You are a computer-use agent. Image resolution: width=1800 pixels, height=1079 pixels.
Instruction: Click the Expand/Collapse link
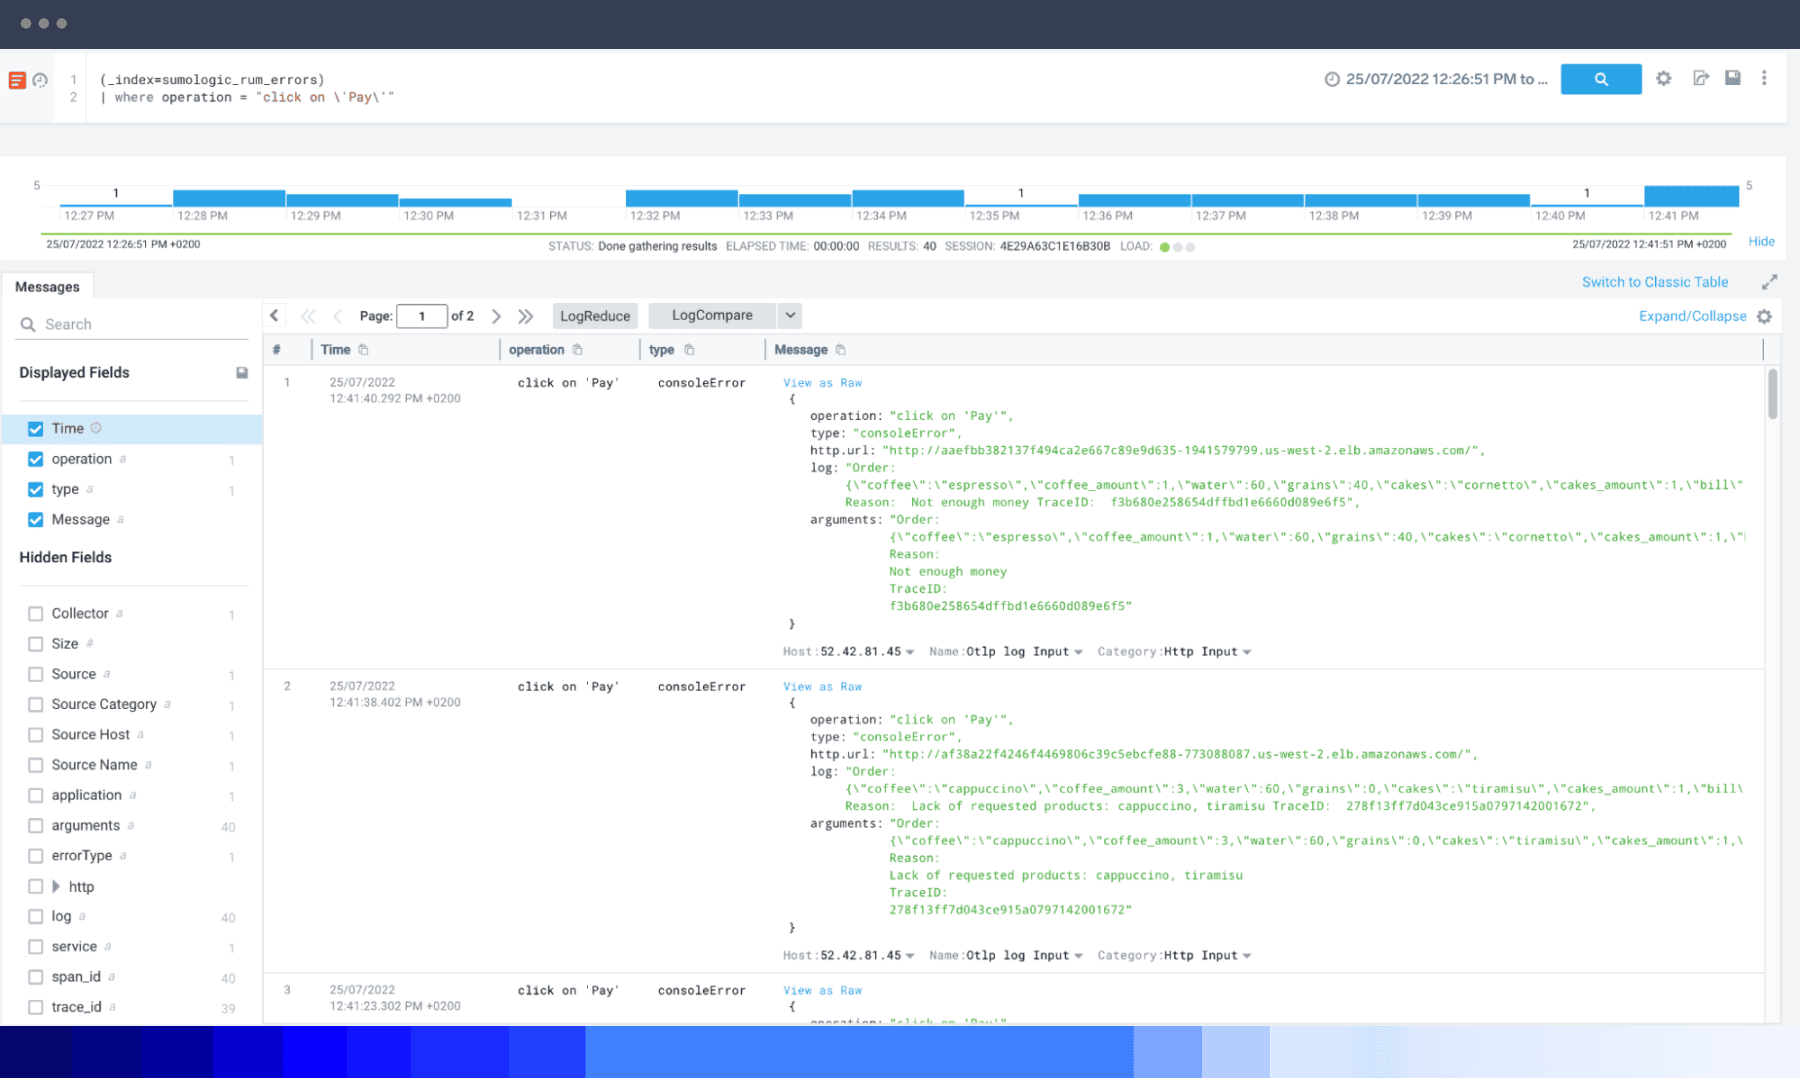[x=1692, y=316]
